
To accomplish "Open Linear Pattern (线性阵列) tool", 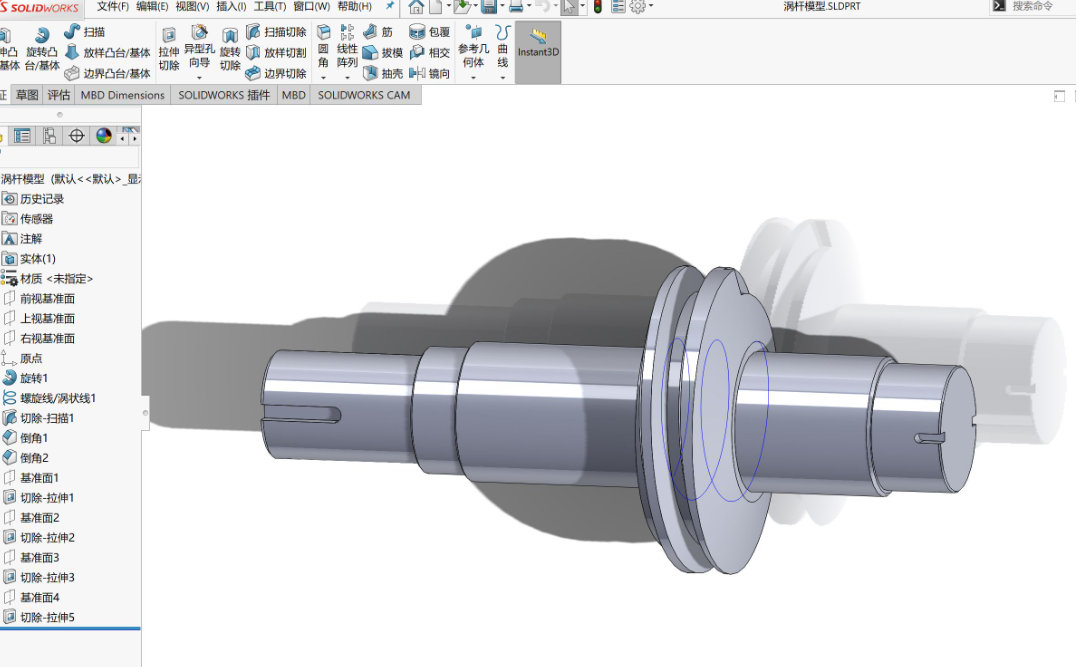I will (347, 47).
